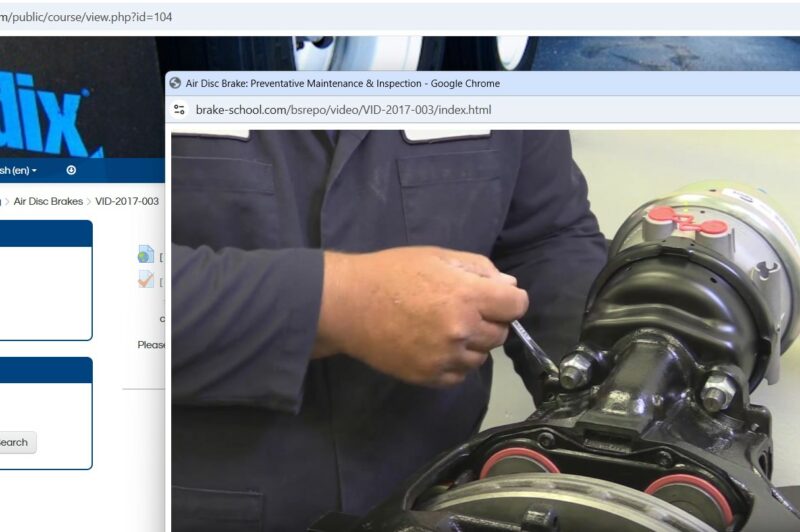Click the main window address bar with view.php?id=104
This screenshot has height=532, width=800.
click(86, 17)
